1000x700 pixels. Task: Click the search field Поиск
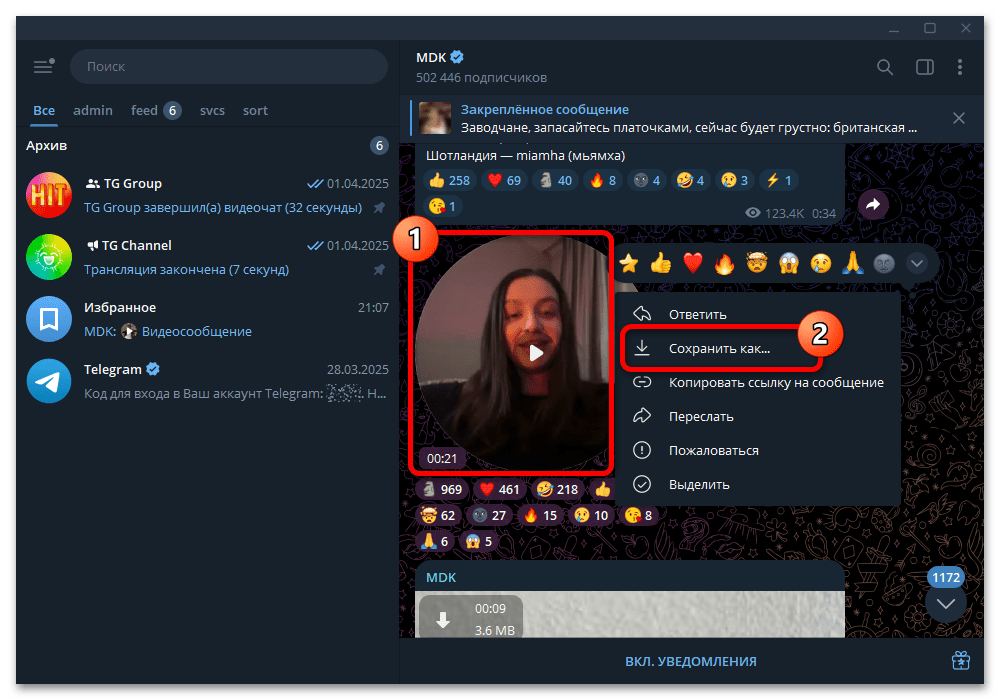(229, 66)
